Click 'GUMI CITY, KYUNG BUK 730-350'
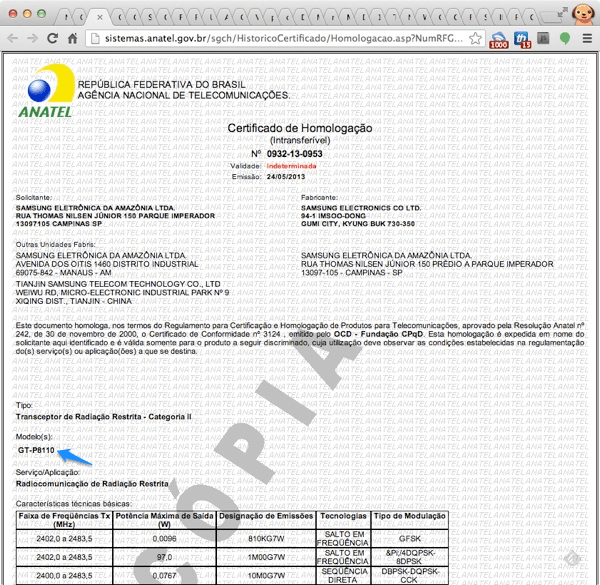600x585 pixels. 357,223
